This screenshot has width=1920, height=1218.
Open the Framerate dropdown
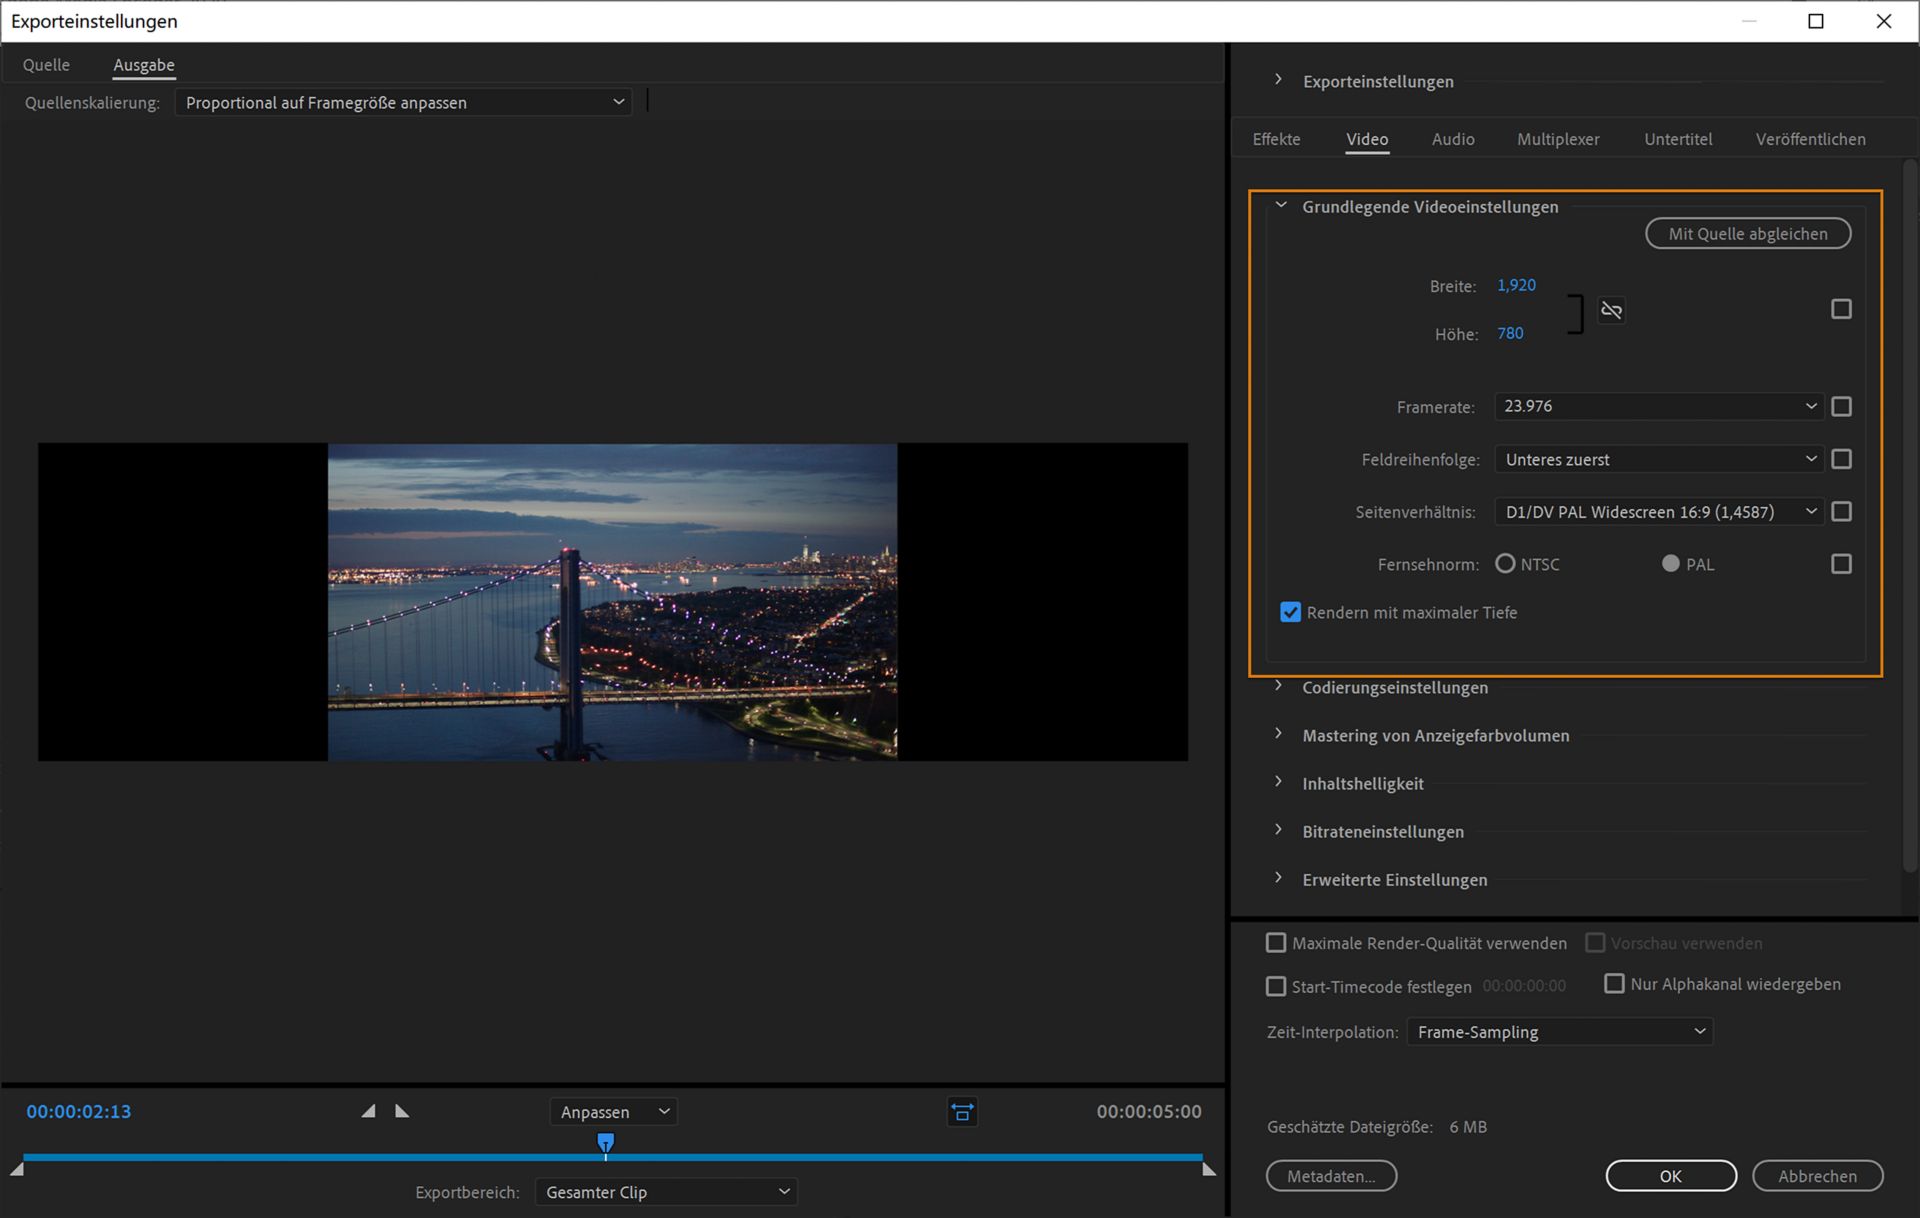(1658, 406)
